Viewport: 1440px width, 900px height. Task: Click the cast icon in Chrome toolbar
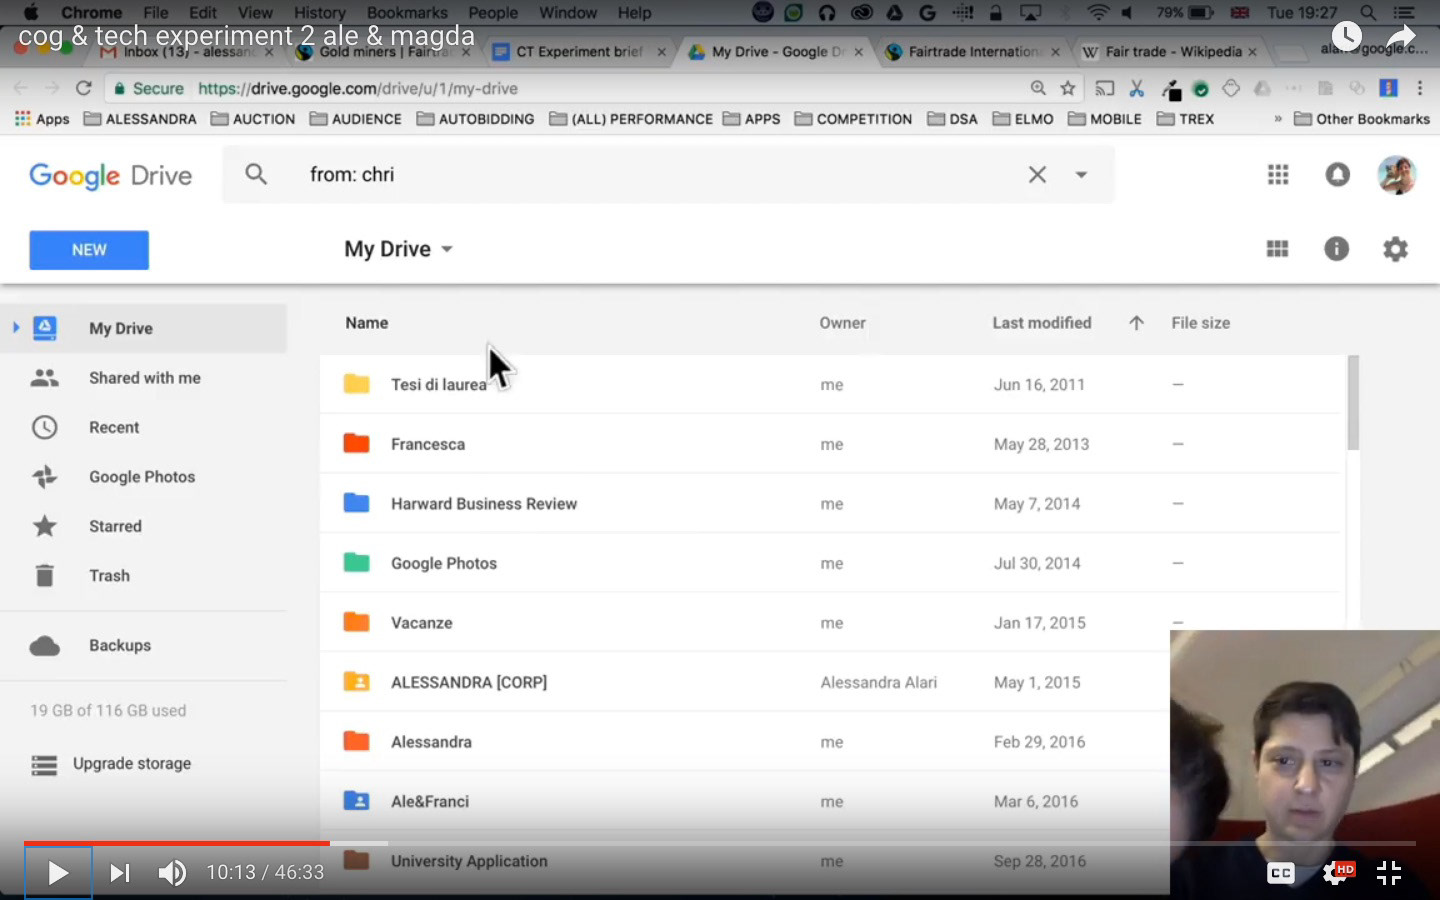(1104, 88)
